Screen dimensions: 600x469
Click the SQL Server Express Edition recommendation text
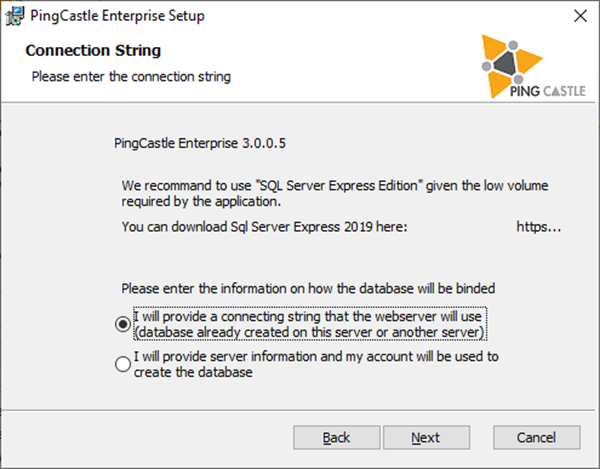pos(335,193)
